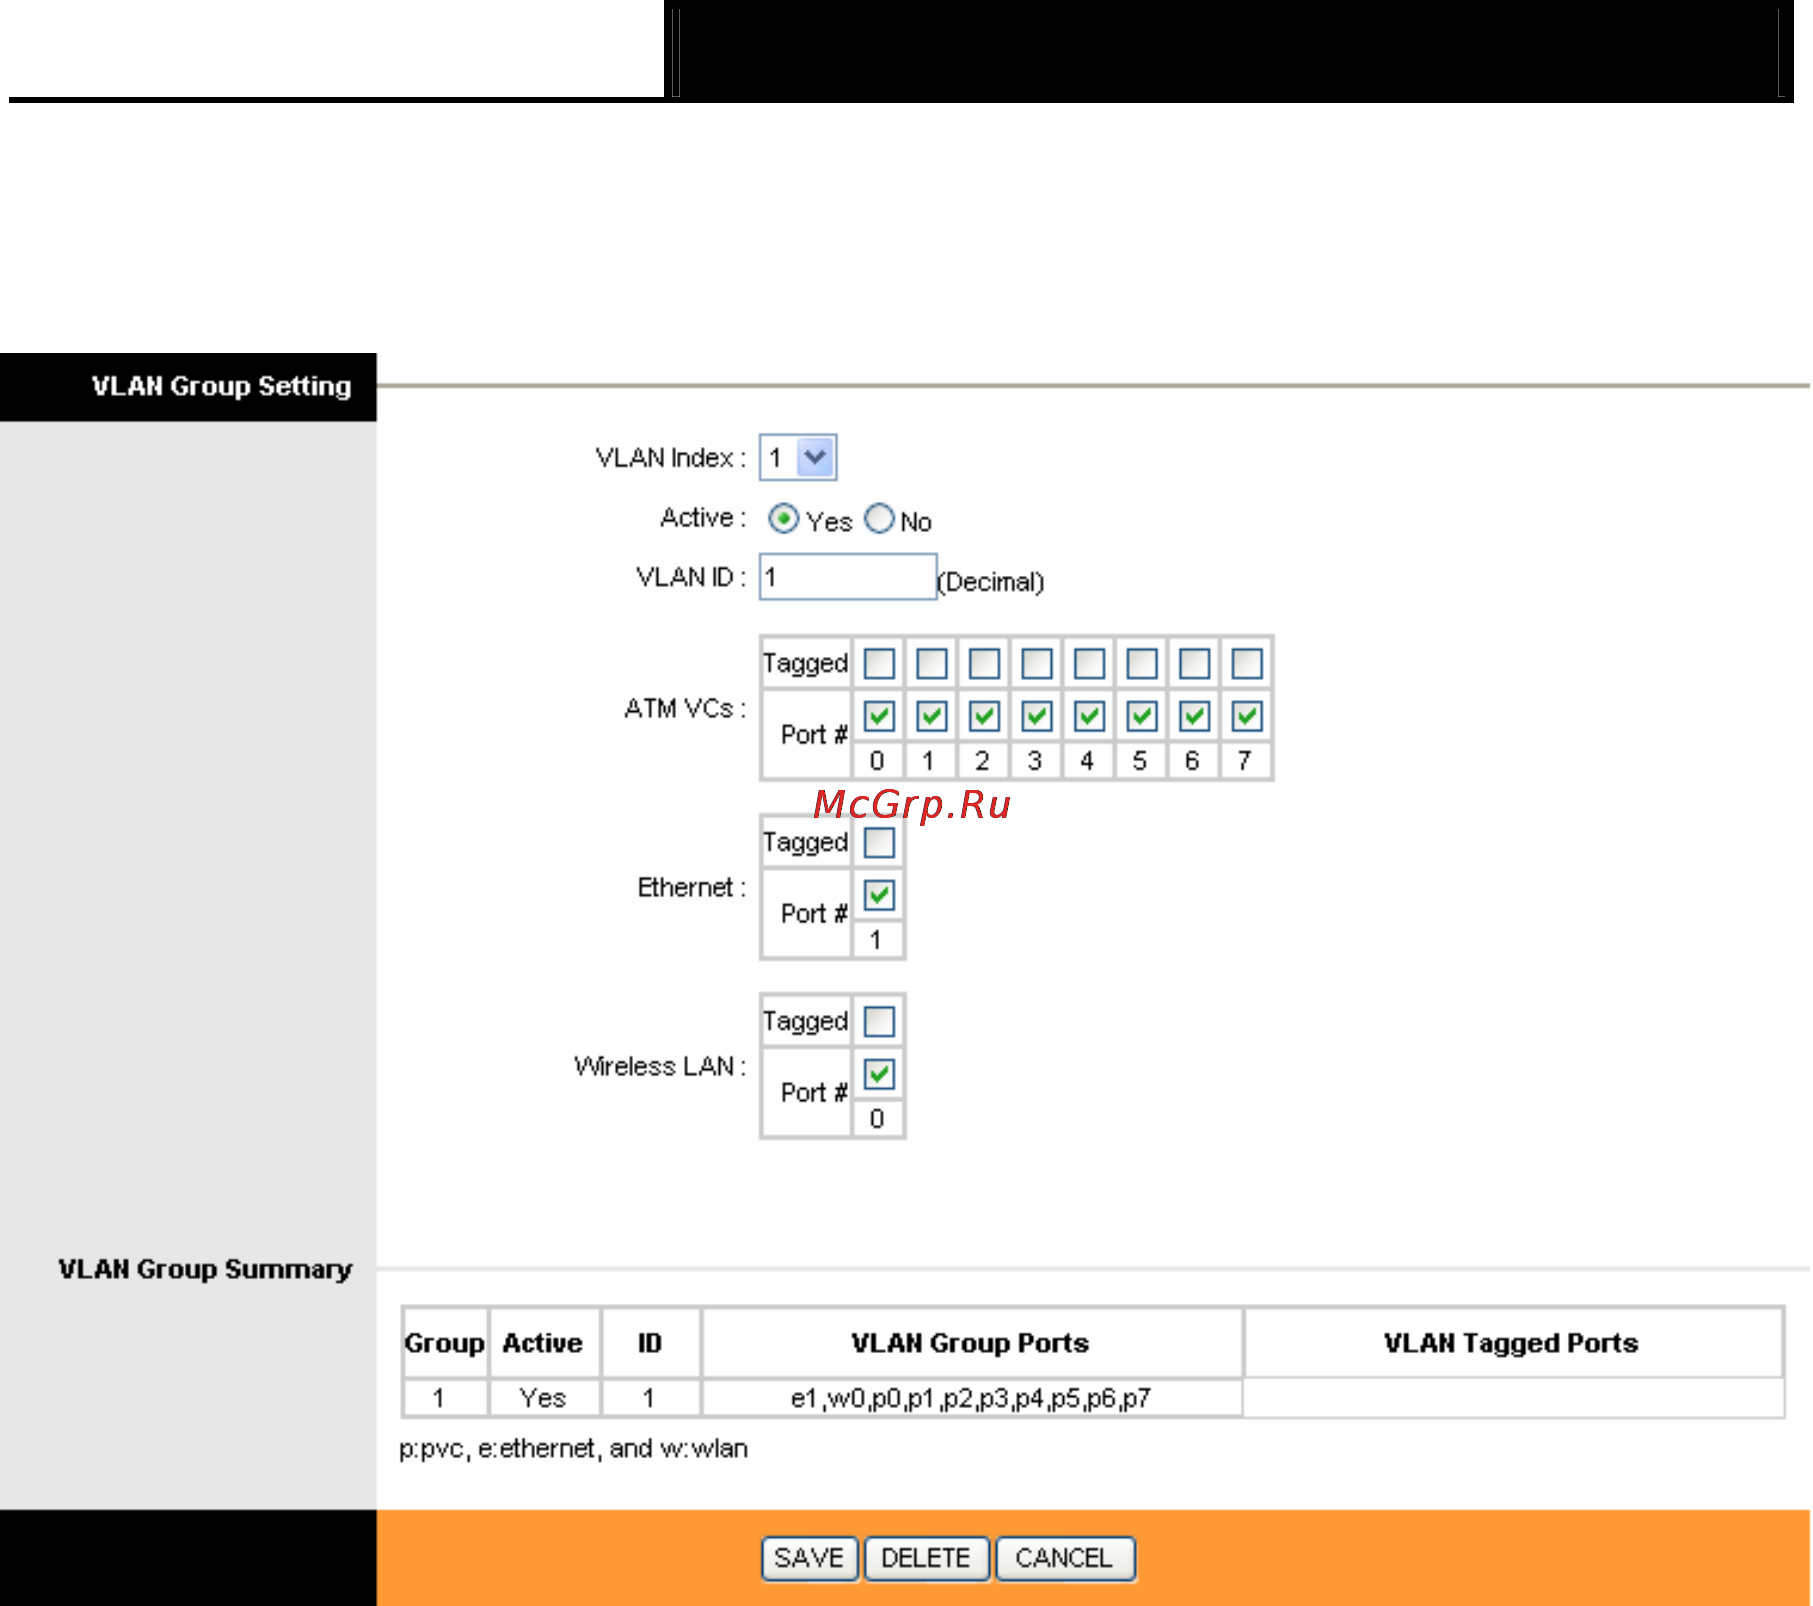This screenshot has width=1813, height=1606.
Task: Check Tagged box for ATM VC port 0
Action: click(879, 663)
